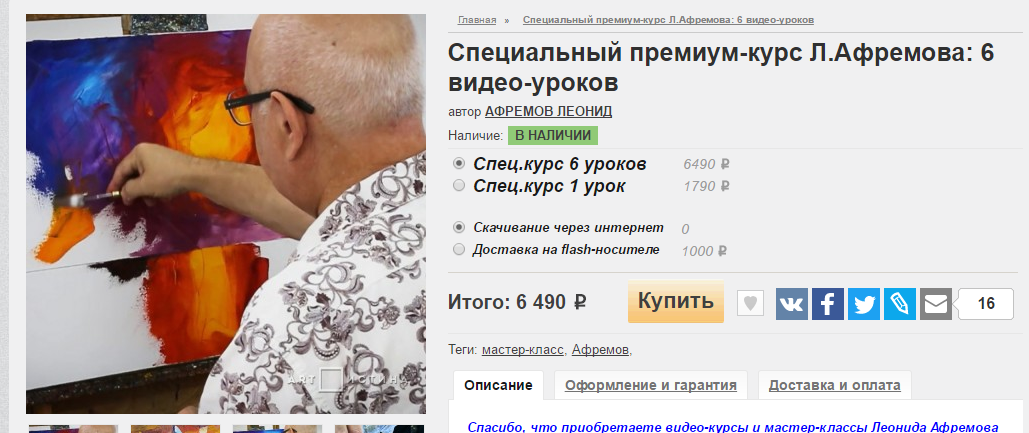Share the course by email envelope icon
The width and height of the screenshot is (1029, 433).
pos(935,304)
